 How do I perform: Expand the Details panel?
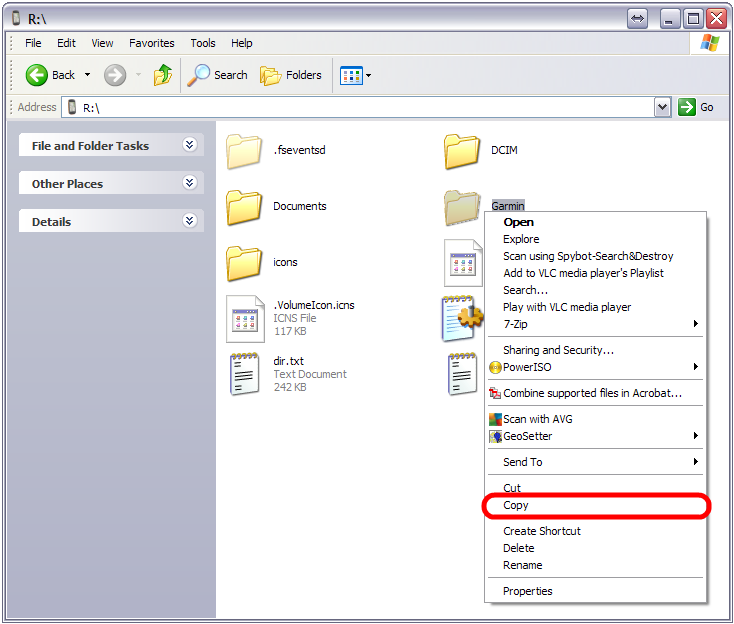point(189,221)
